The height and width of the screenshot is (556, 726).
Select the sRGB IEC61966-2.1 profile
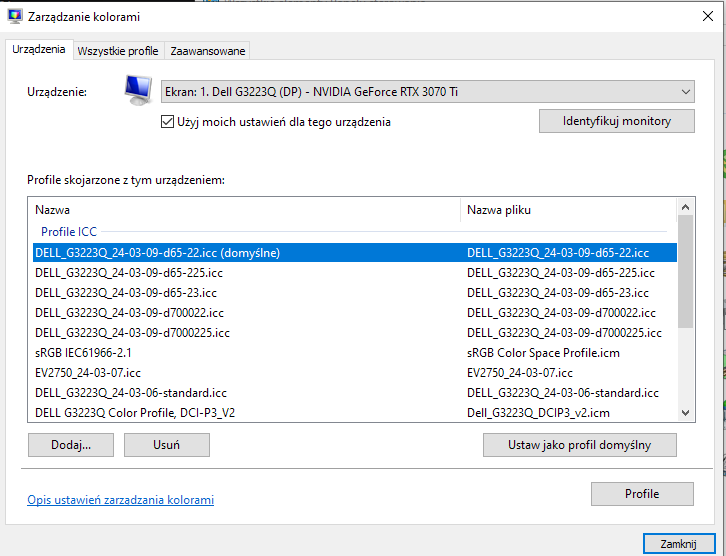click(x=84, y=353)
